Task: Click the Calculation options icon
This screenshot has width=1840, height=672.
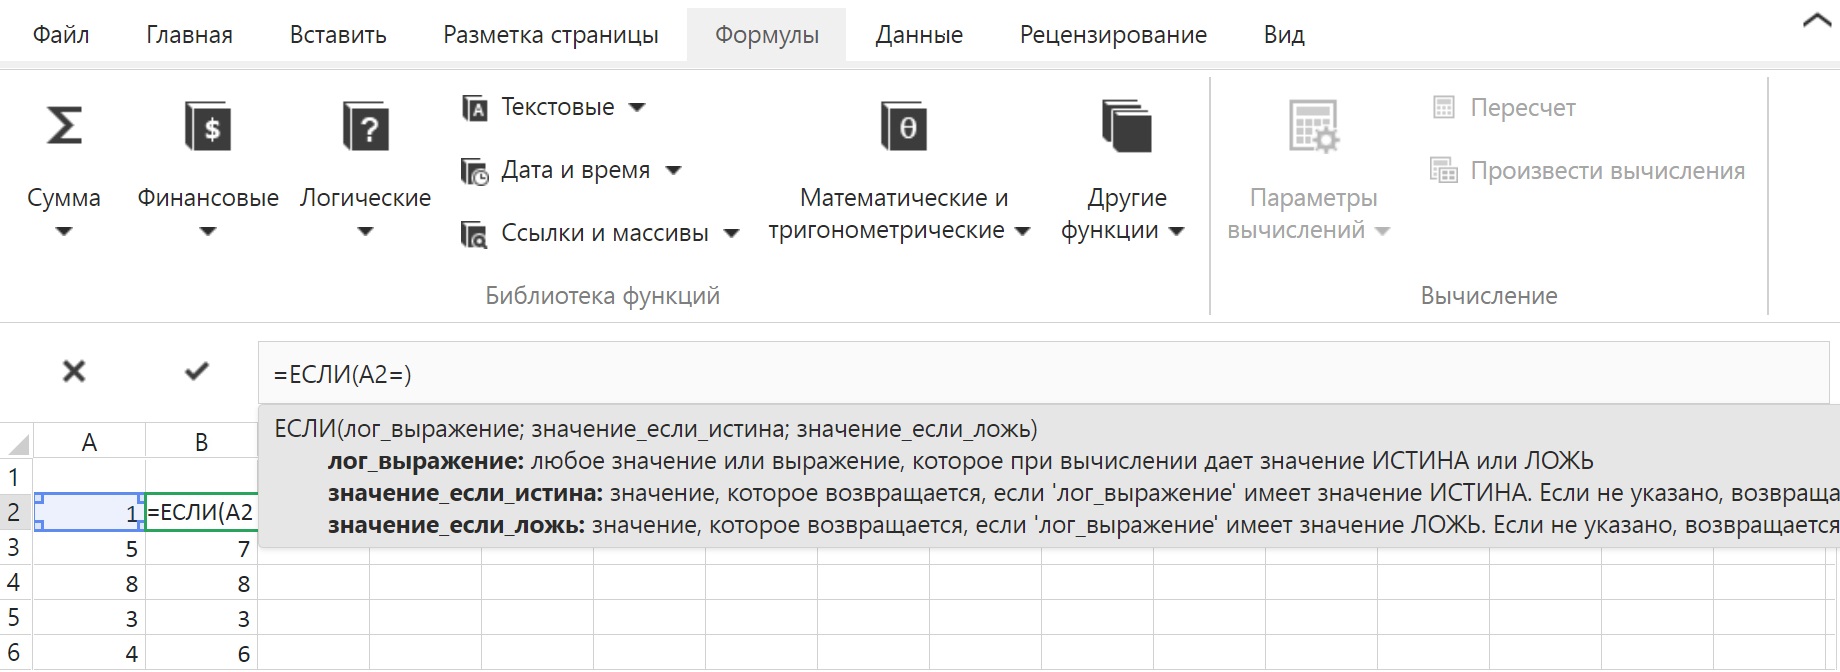Action: (x=1313, y=126)
